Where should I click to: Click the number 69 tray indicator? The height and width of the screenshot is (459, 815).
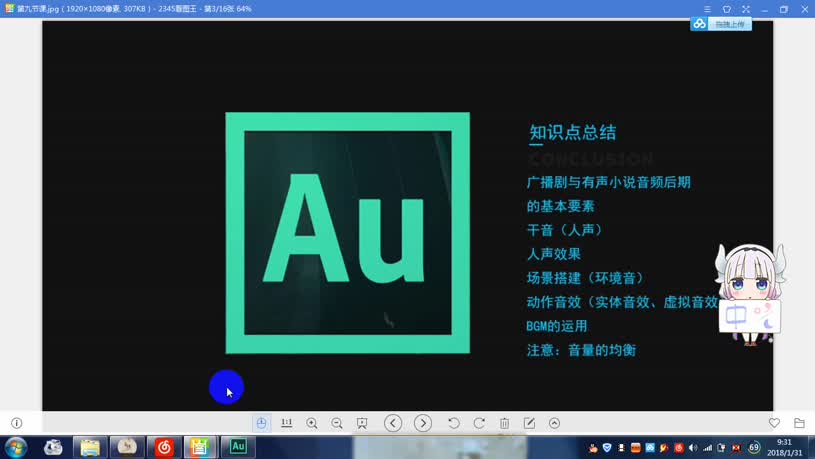point(754,447)
